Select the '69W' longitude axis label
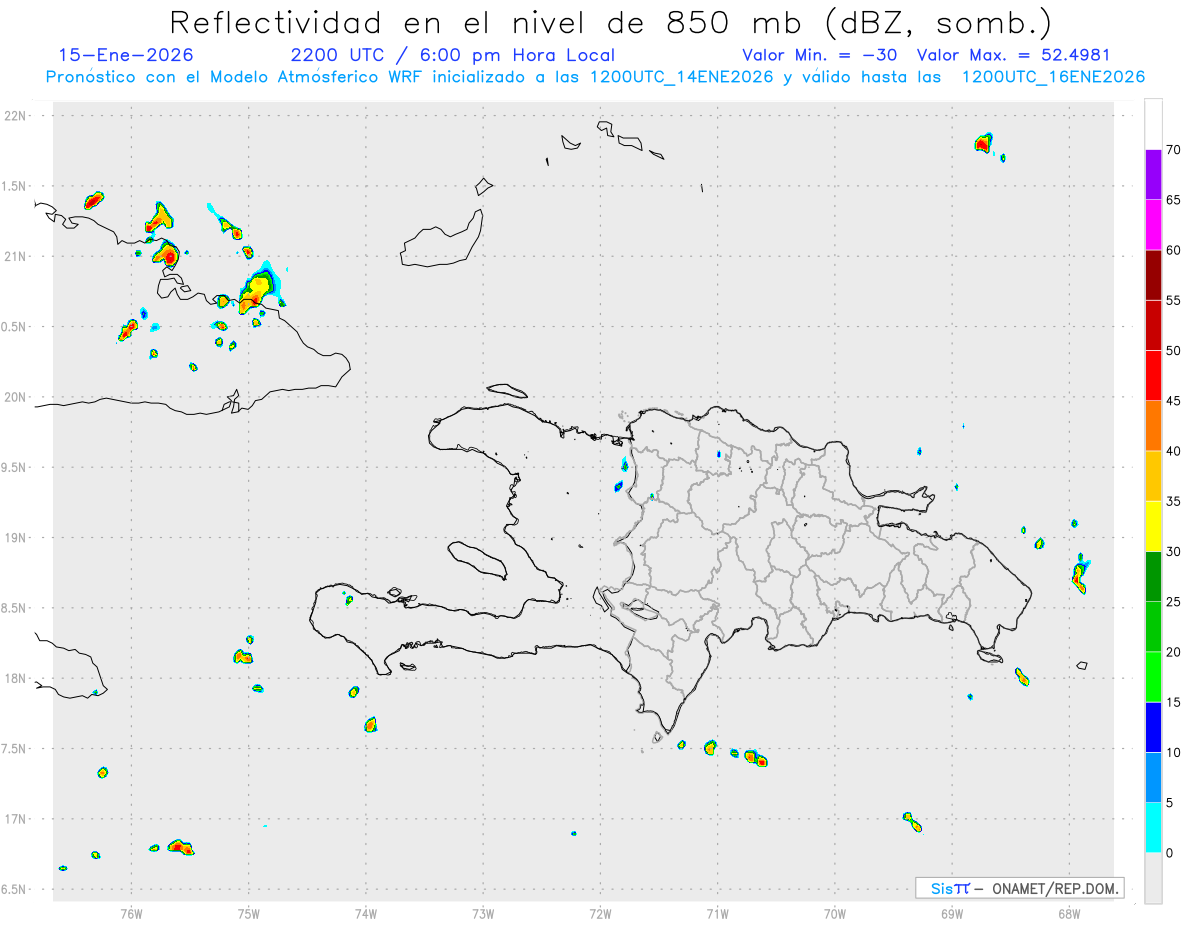This screenshot has height=927, width=1200. point(952,913)
